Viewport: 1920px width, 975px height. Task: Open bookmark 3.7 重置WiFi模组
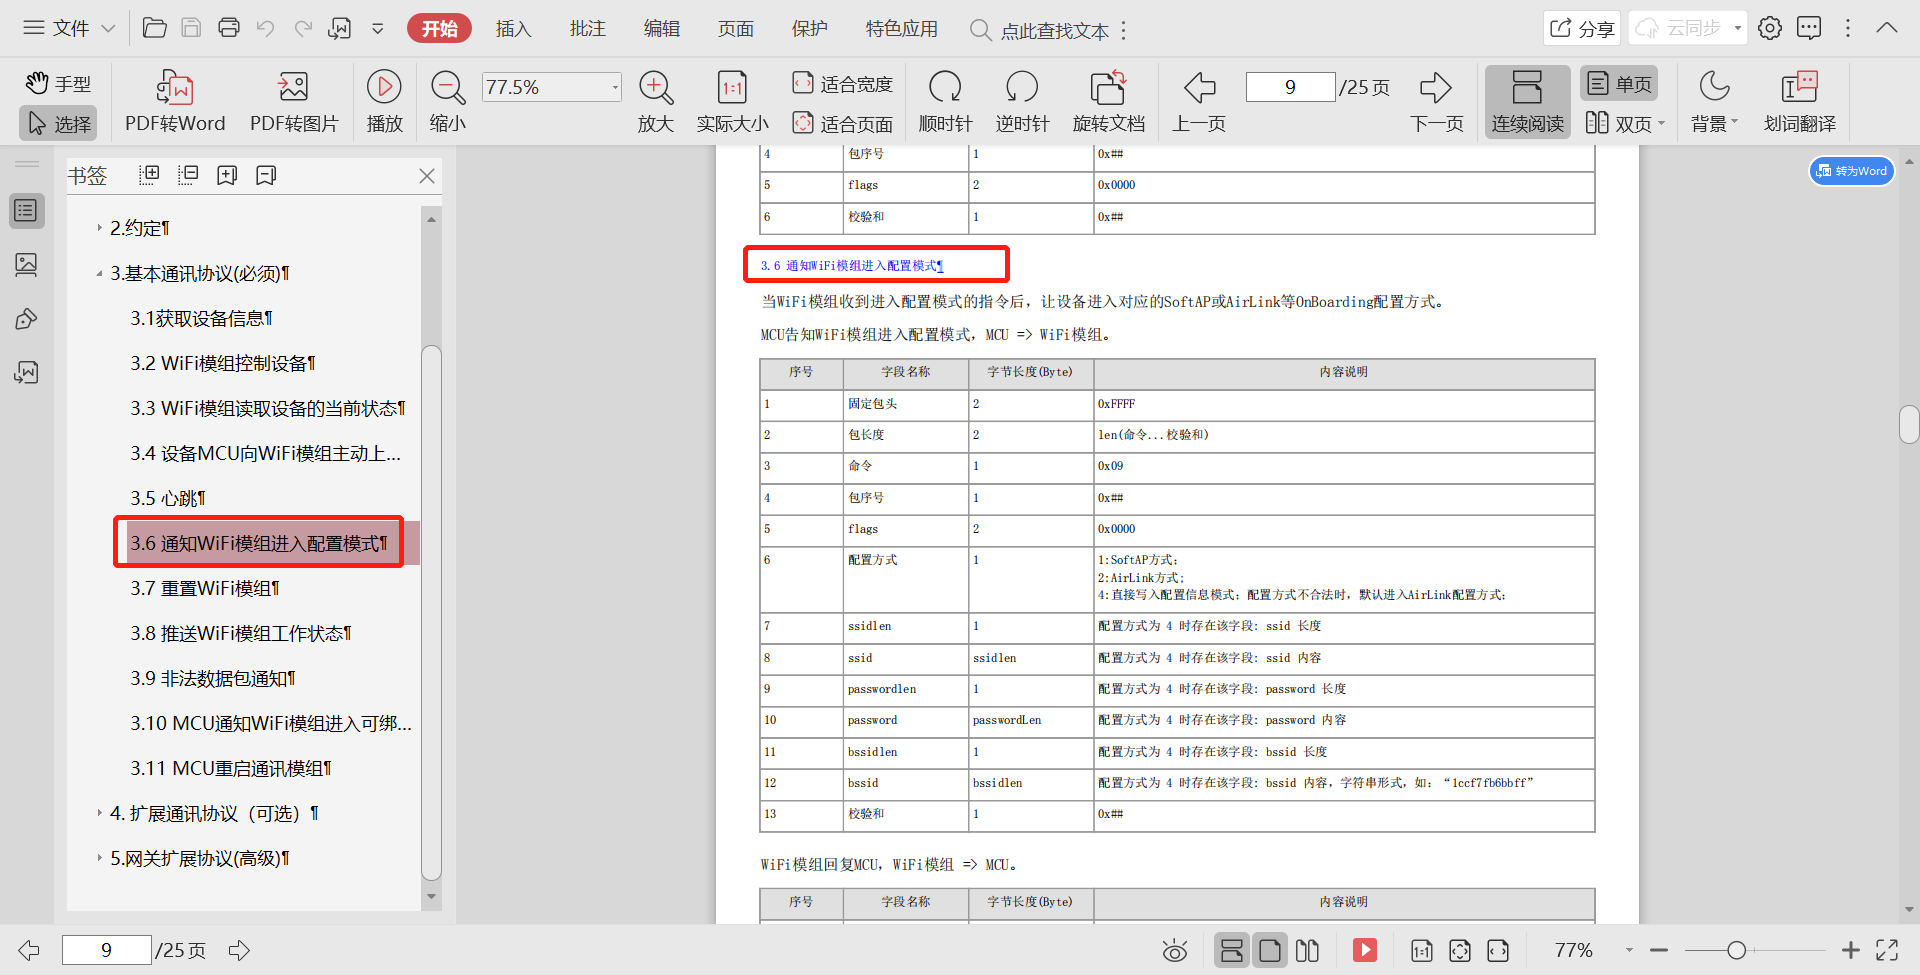(x=205, y=588)
